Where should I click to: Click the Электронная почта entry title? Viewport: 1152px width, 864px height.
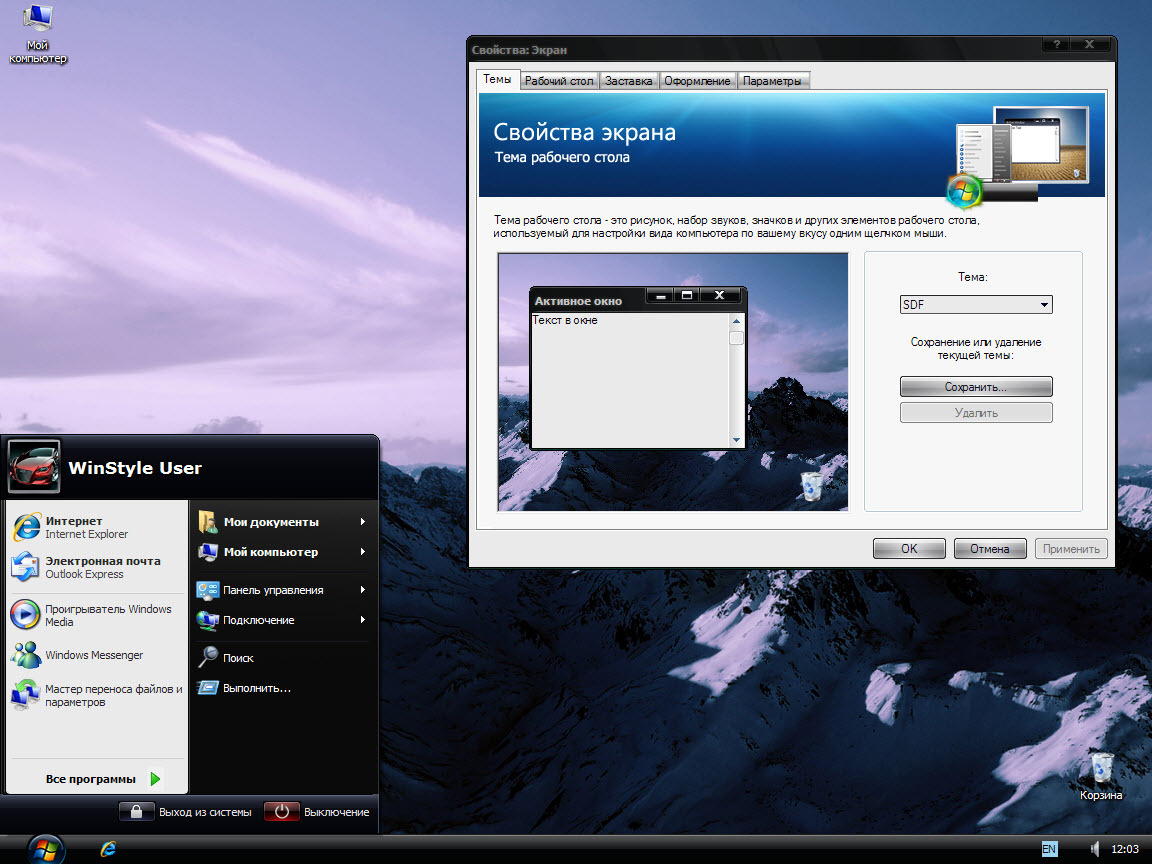coord(103,561)
